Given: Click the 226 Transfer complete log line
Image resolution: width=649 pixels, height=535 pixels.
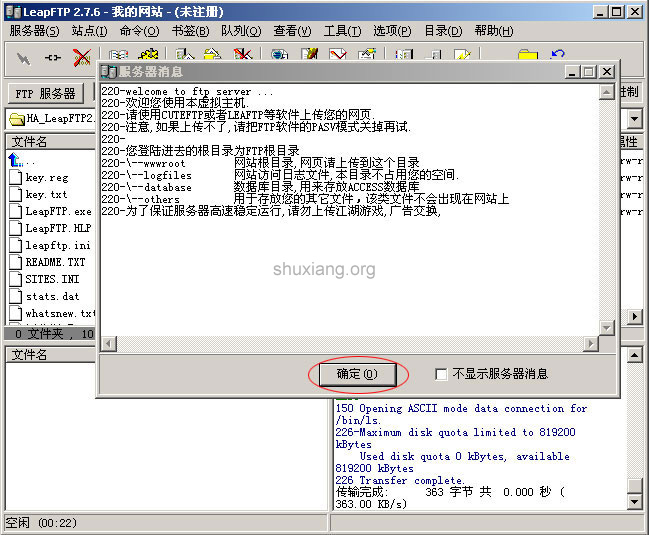Looking at the screenshot, I should (x=400, y=480).
